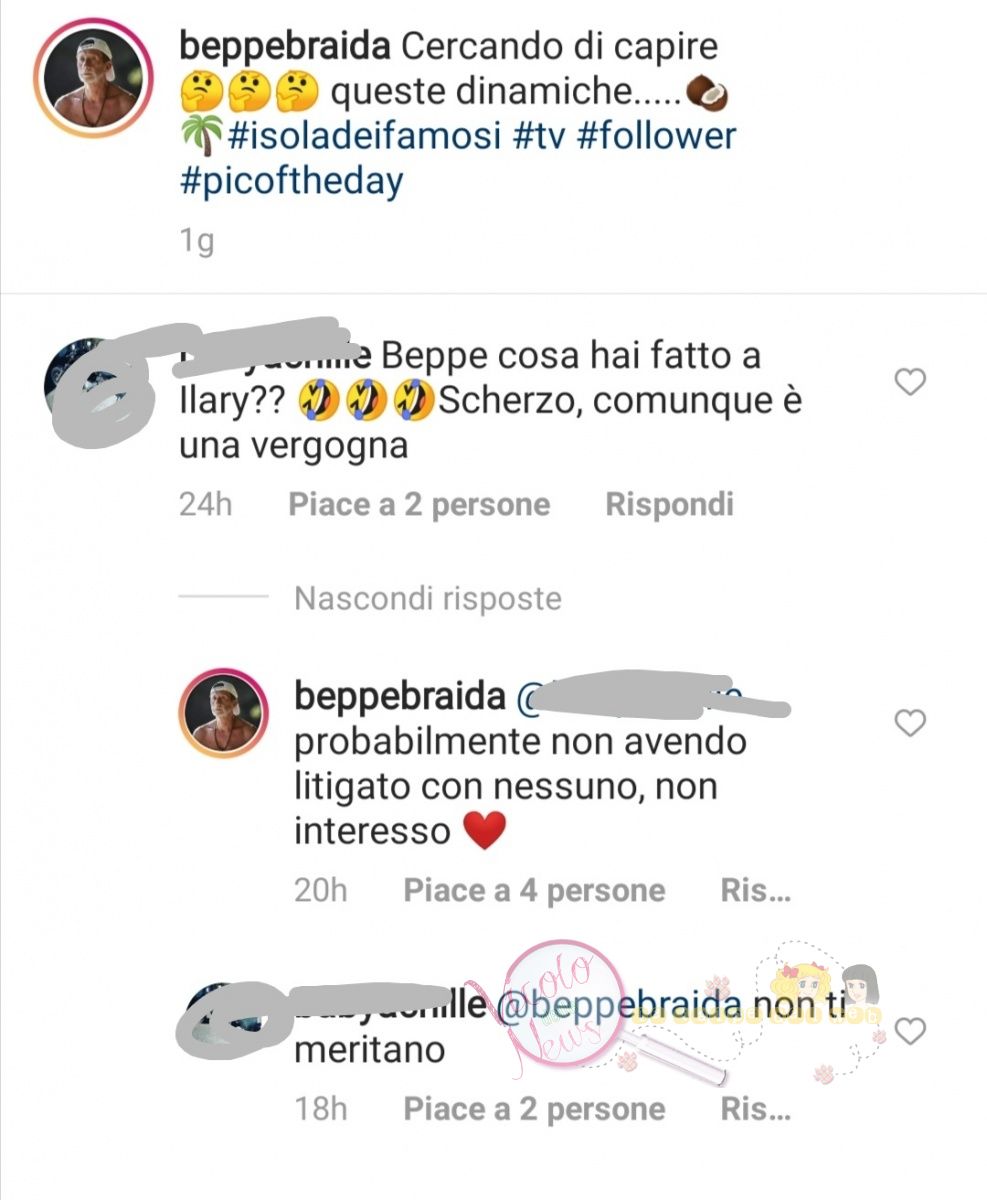Open the #follower hashtag

coord(655,135)
